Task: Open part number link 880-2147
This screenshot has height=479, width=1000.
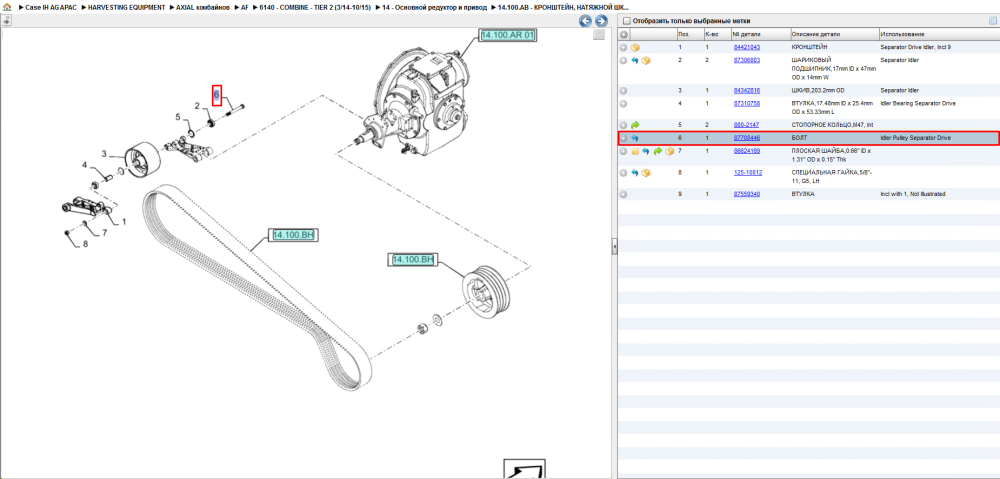Action: (x=746, y=125)
